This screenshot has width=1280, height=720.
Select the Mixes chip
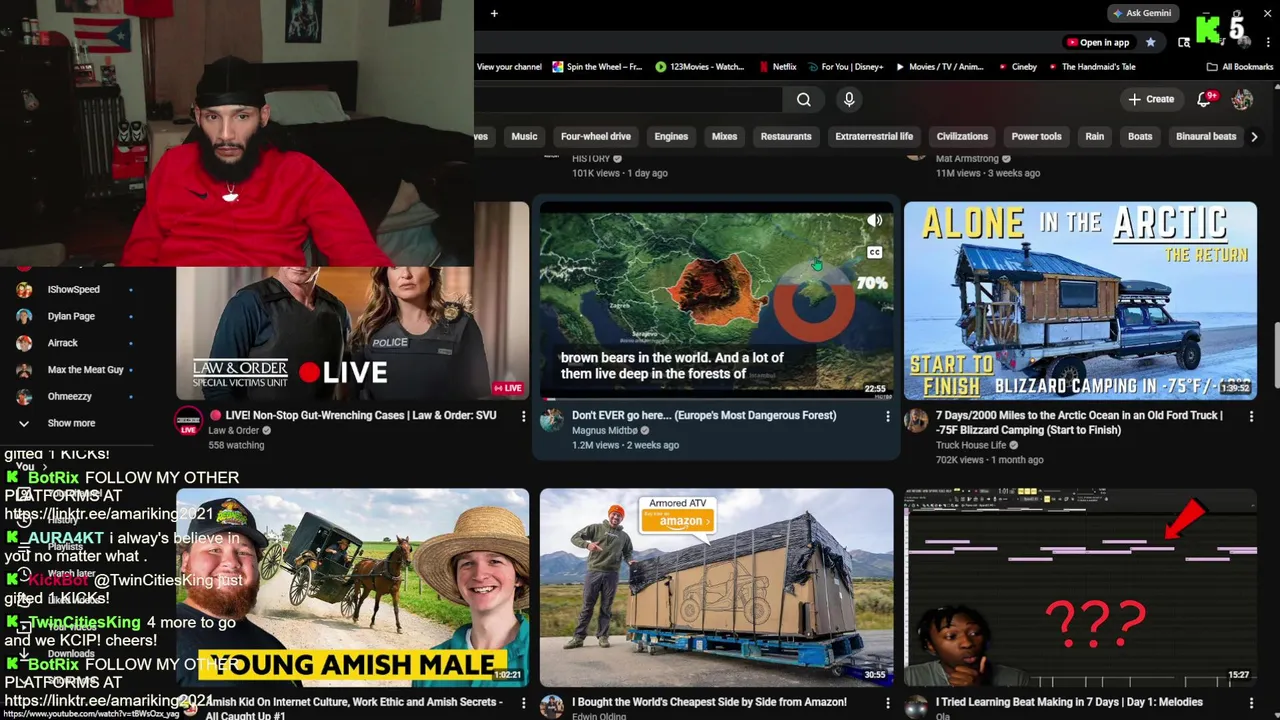724,136
